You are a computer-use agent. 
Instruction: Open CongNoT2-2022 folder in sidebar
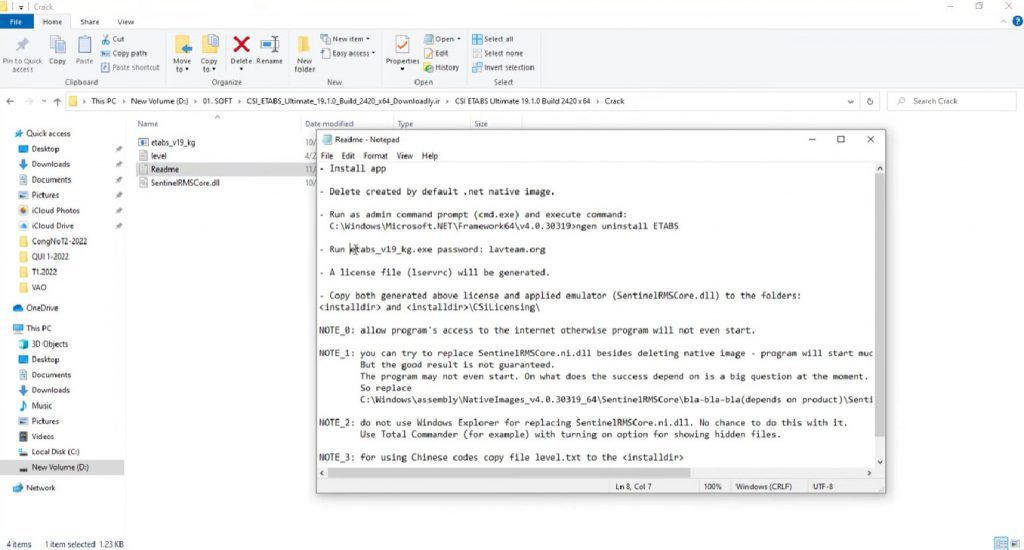pos(59,241)
